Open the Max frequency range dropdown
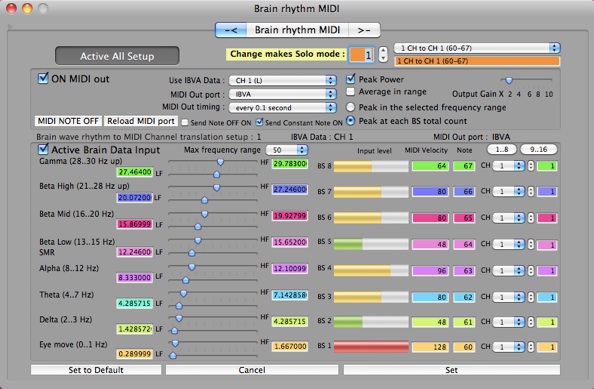Image resolution: width=594 pixels, height=389 pixels. pyautogui.click(x=287, y=150)
